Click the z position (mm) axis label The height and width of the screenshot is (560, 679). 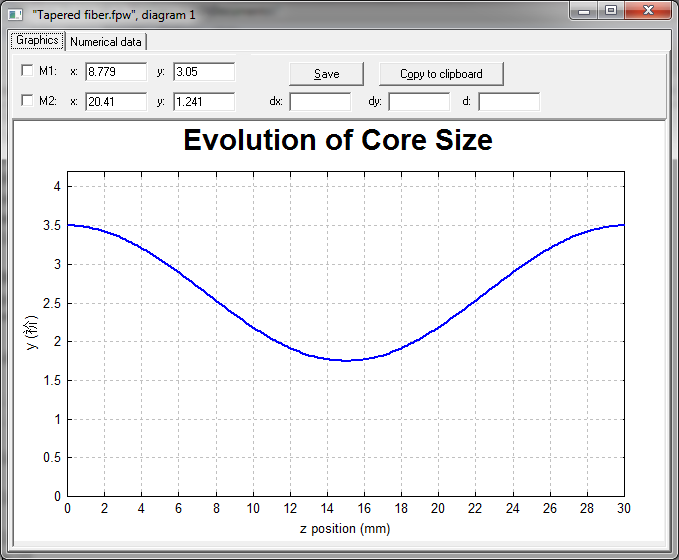(345, 529)
